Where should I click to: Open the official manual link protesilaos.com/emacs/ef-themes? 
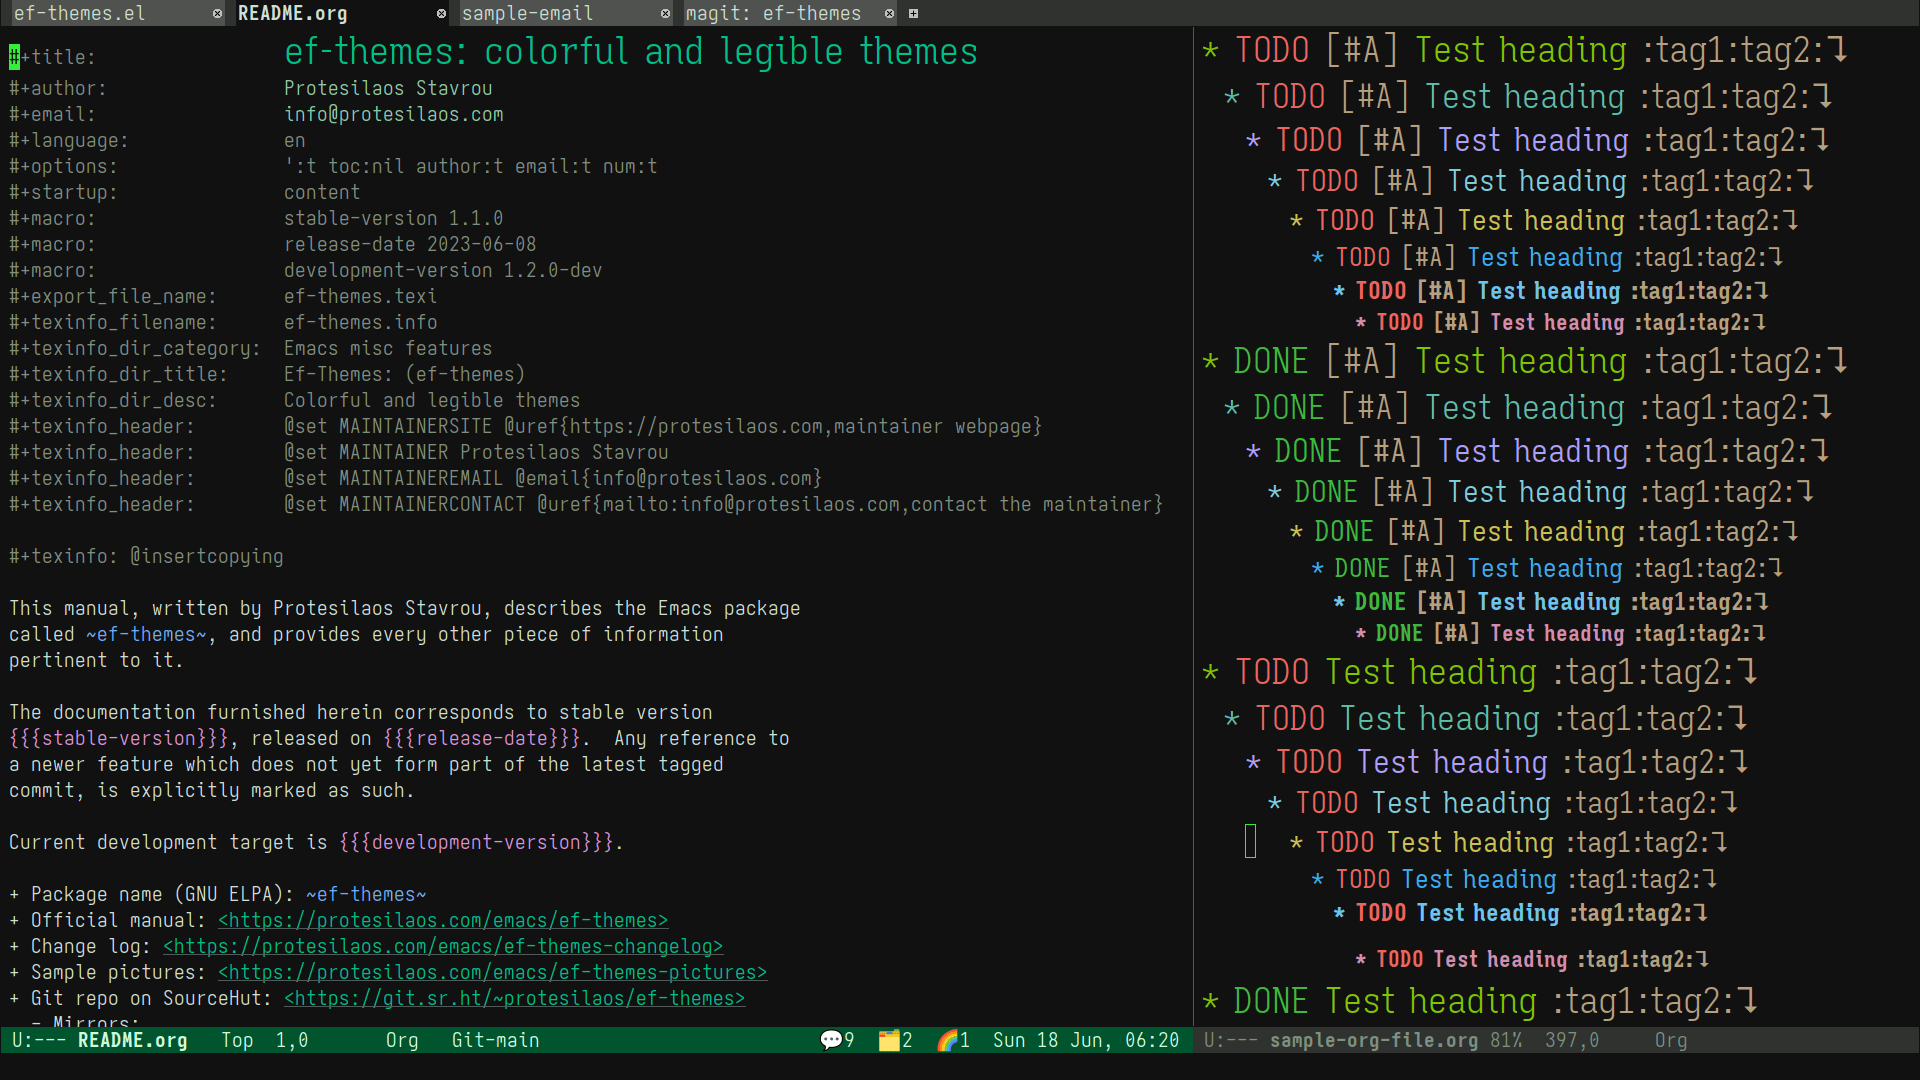pos(443,920)
